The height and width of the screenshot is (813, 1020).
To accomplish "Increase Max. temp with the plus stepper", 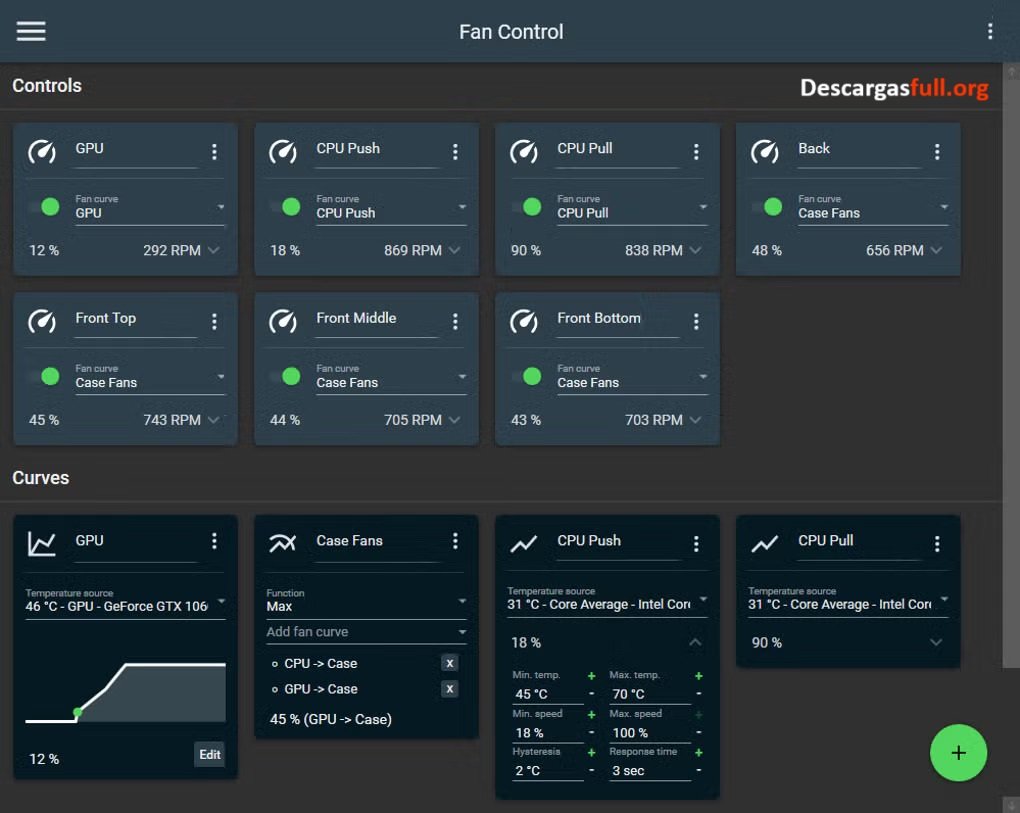I will coord(698,673).
